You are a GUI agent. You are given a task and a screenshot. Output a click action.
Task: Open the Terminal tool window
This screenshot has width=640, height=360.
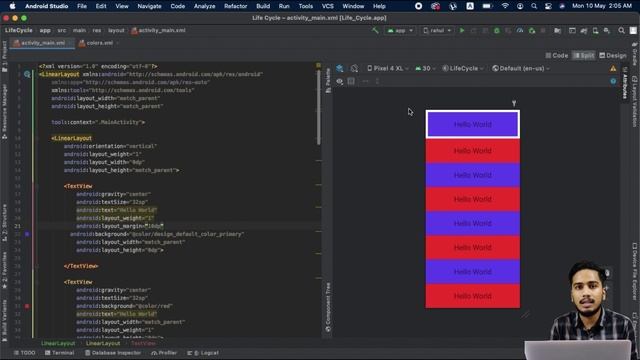click(x=60, y=353)
